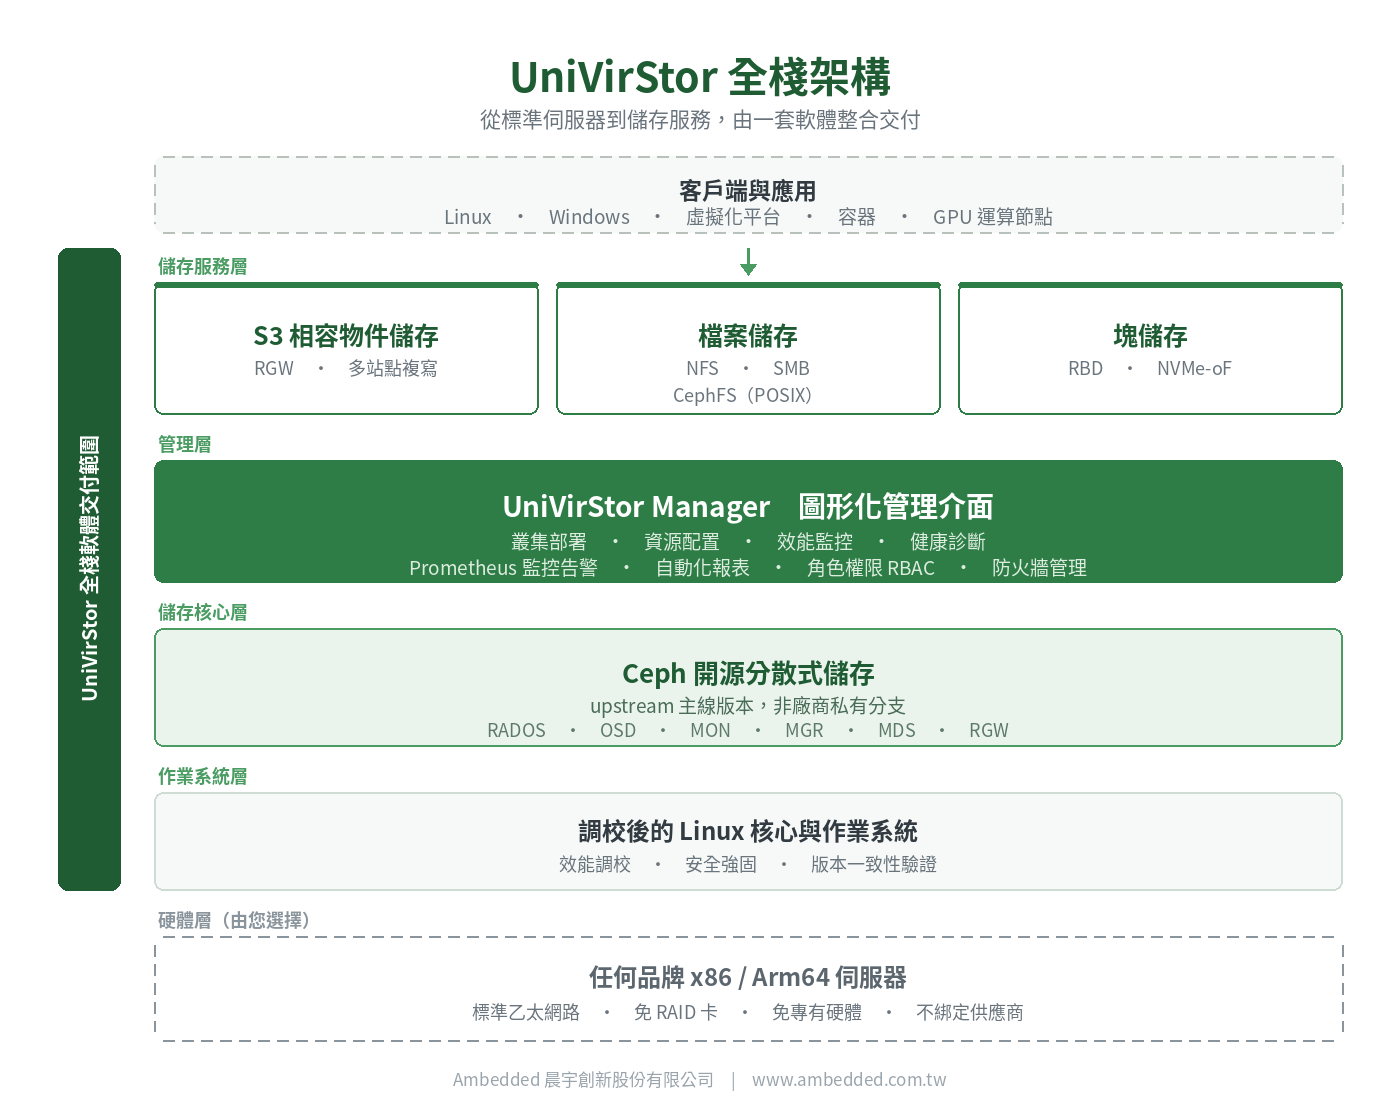Click the 'Windows' client label
The width and height of the screenshot is (1400, 1100).
point(589,217)
